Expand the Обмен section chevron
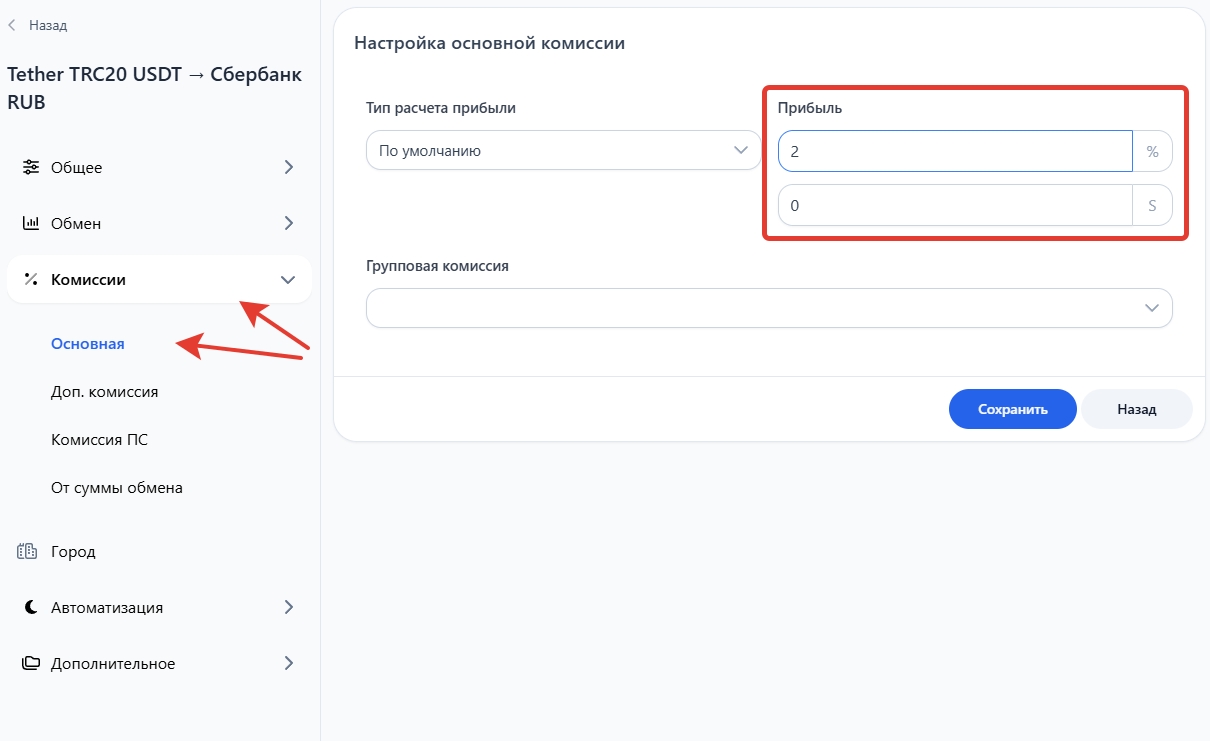The width and height of the screenshot is (1210, 741). (288, 223)
